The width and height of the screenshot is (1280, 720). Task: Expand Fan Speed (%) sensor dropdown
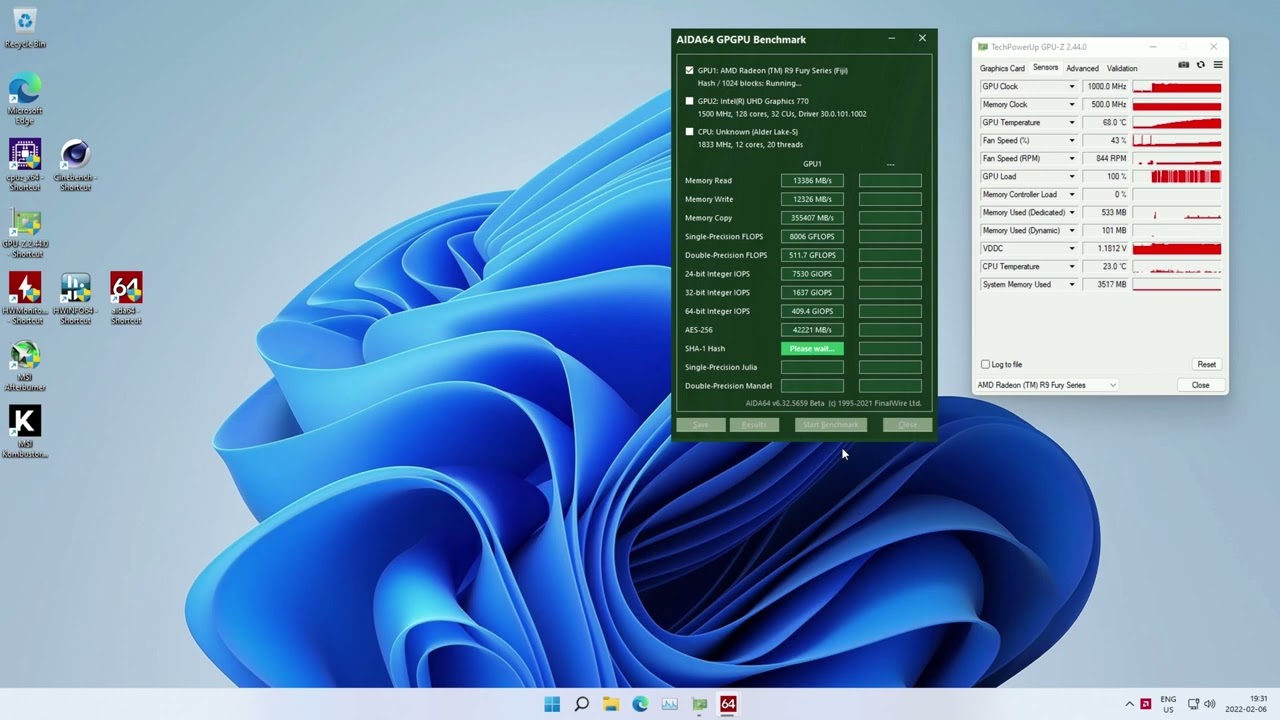pyautogui.click(x=1072, y=141)
